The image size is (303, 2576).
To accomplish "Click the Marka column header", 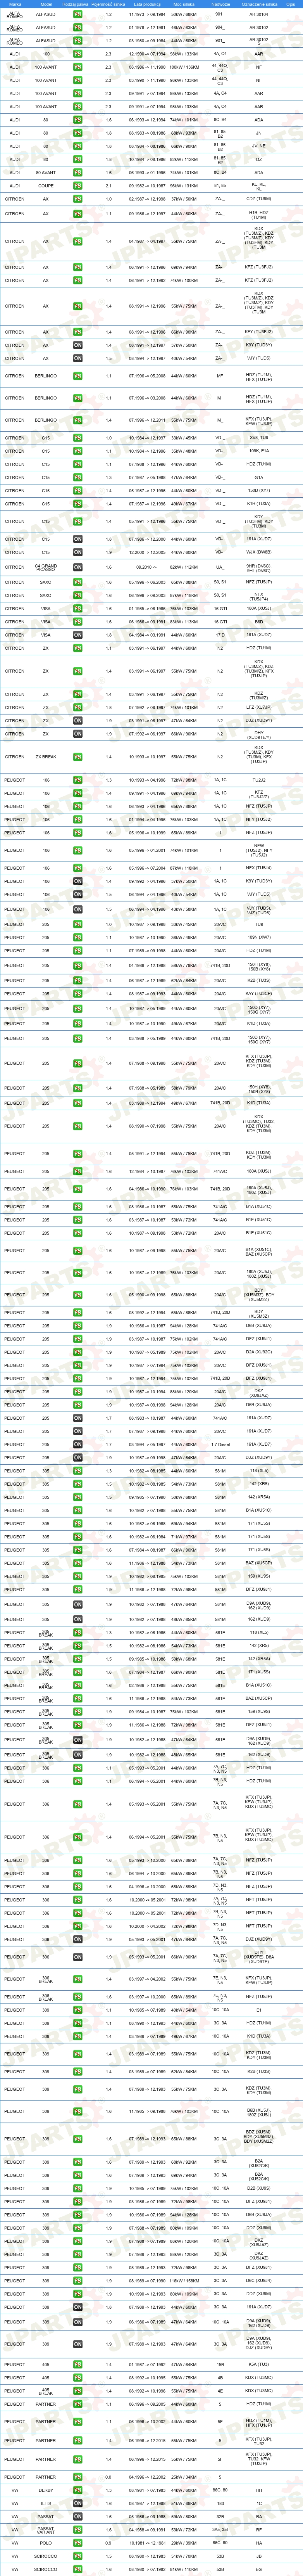I will tap(15, 4).
